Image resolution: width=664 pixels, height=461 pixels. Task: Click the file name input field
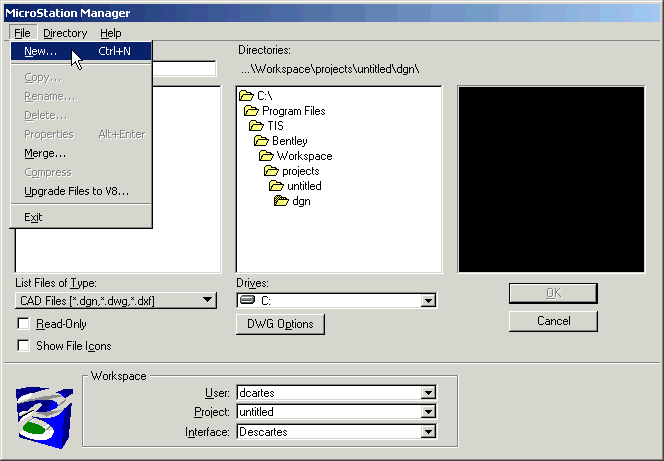point(184,69)
